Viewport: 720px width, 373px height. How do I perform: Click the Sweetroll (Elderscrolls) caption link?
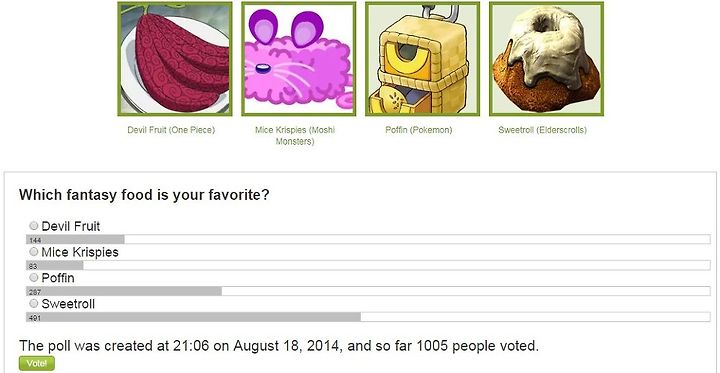(543, 130)
